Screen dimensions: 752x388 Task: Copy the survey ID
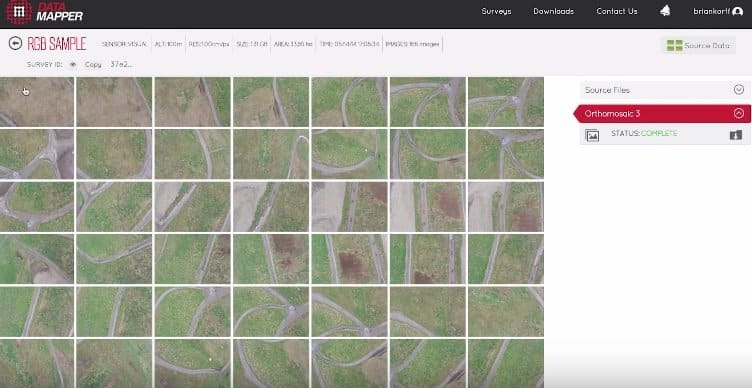(93, 64)
